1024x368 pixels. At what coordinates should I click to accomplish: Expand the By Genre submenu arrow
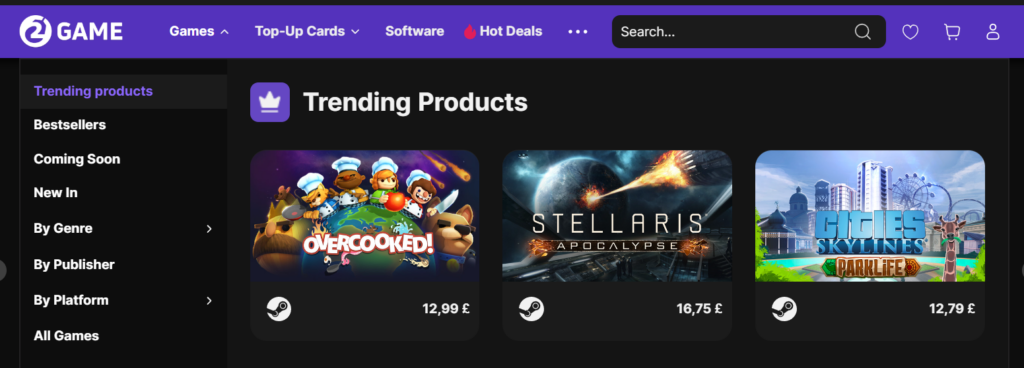click(209, 228)
